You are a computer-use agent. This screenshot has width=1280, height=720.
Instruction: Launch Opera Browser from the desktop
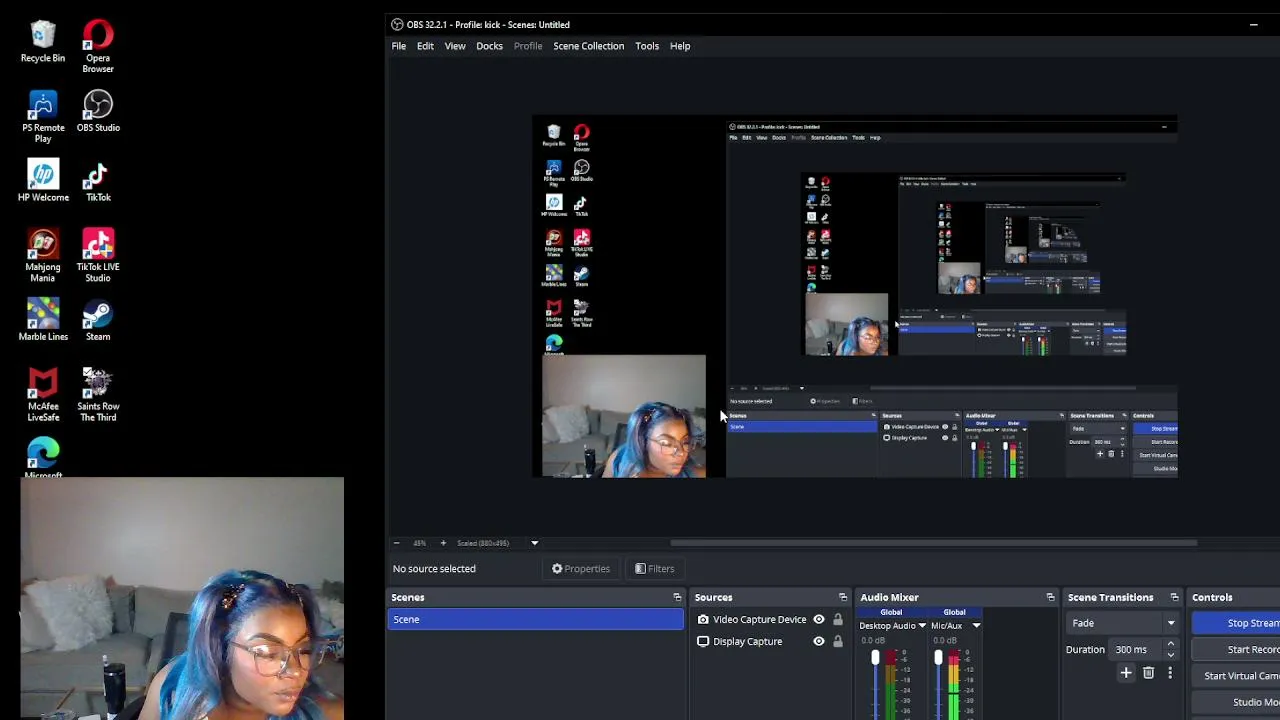[x=98, y=46]
